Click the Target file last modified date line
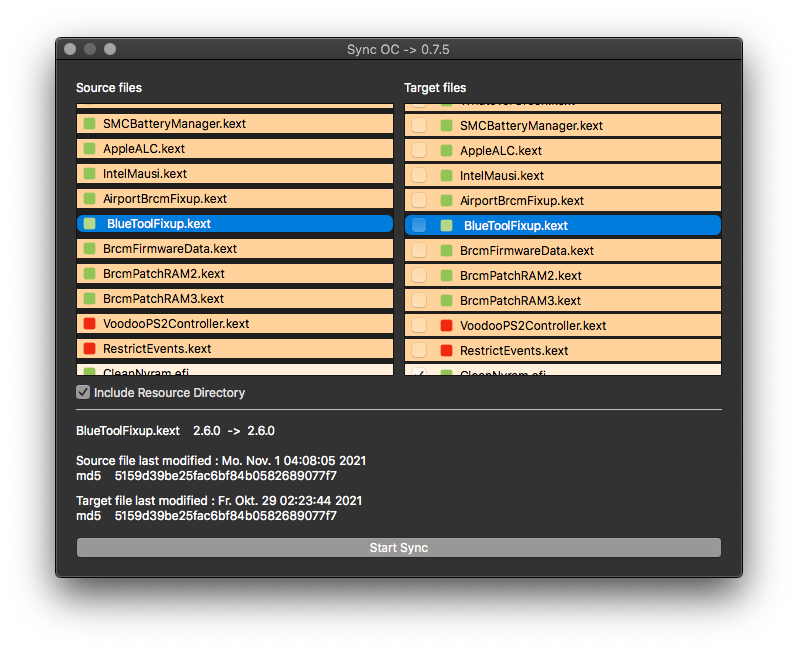 coord(219,500)
